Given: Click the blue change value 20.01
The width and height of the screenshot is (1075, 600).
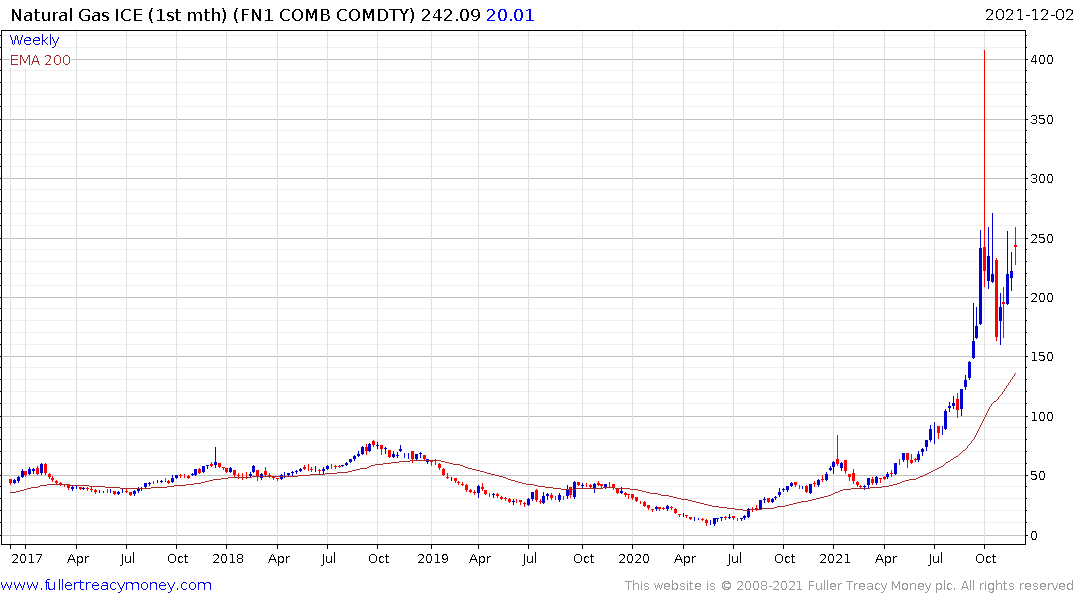Looking at the screenshot, I should 510,15.
